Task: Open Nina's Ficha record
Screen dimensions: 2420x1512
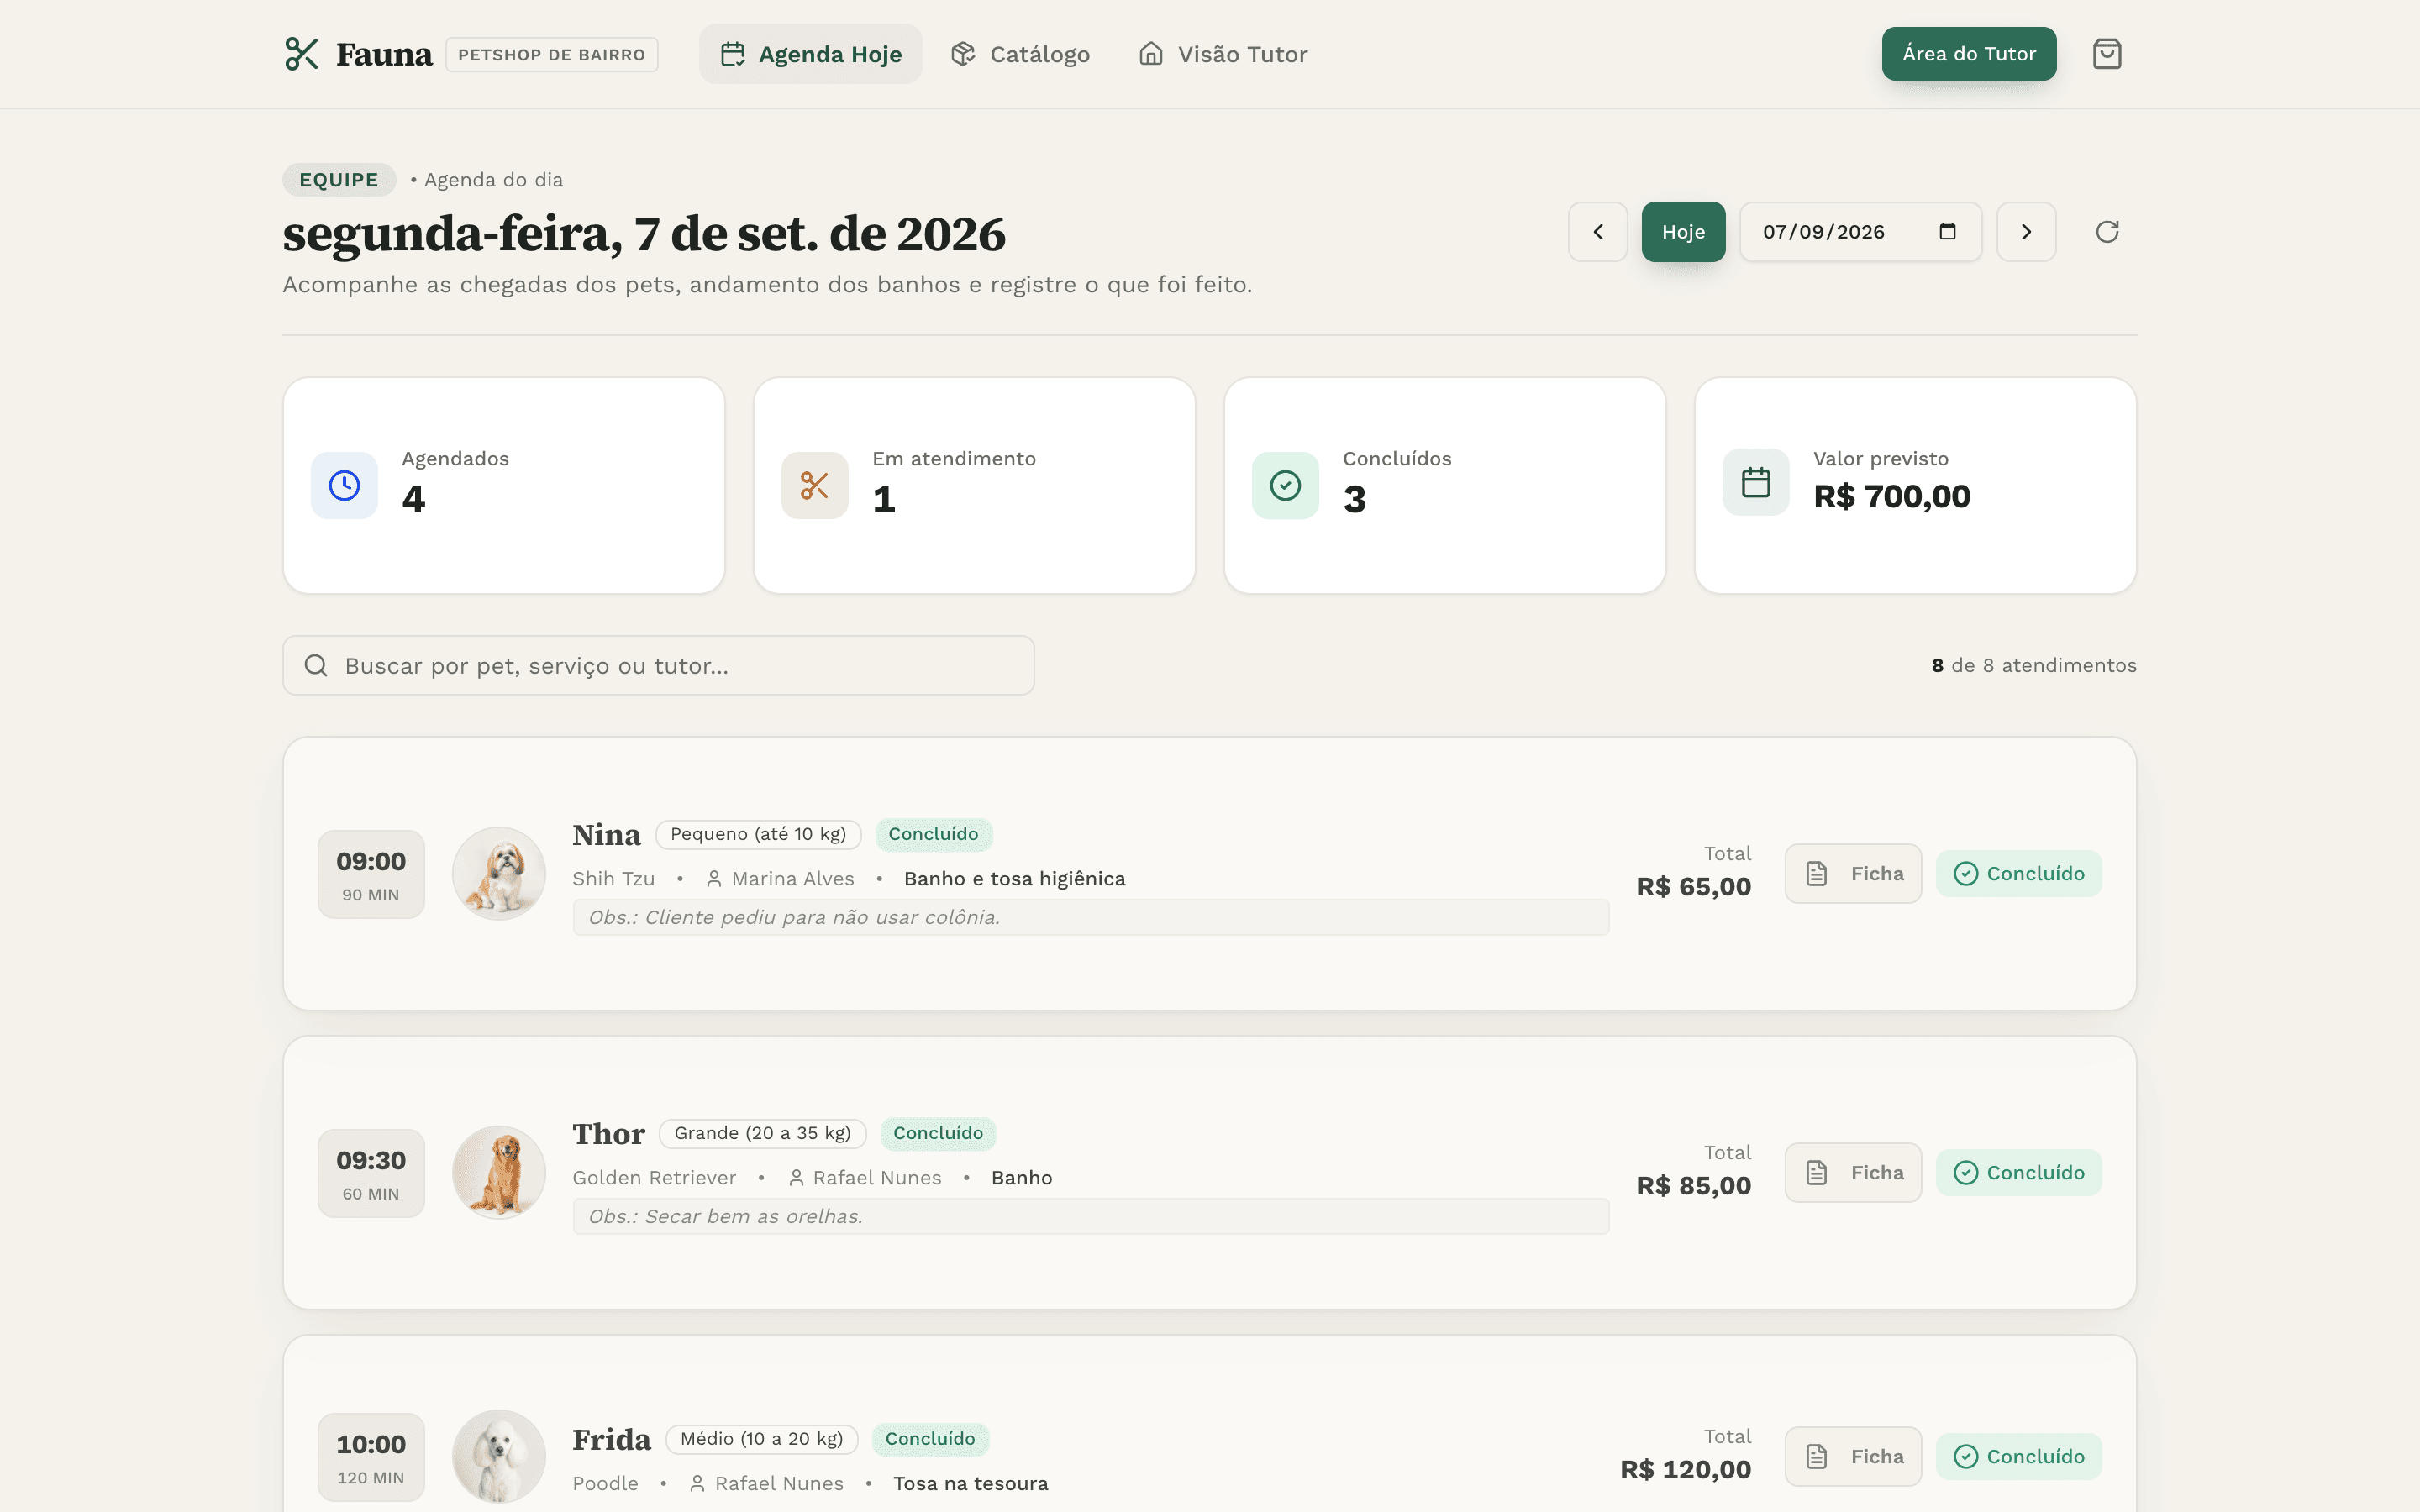Action: (1852, 874)
